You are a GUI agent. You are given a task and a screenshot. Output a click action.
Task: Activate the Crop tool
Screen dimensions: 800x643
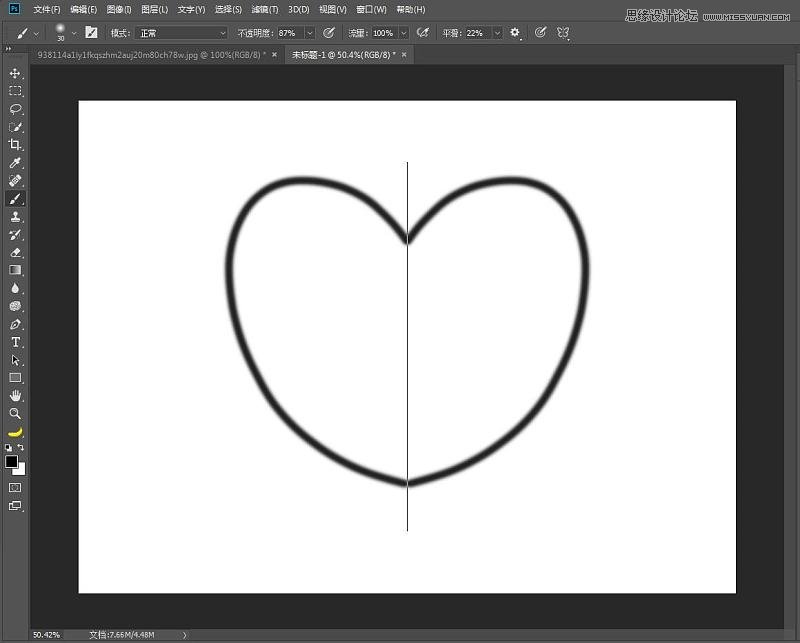pos(15,144)
